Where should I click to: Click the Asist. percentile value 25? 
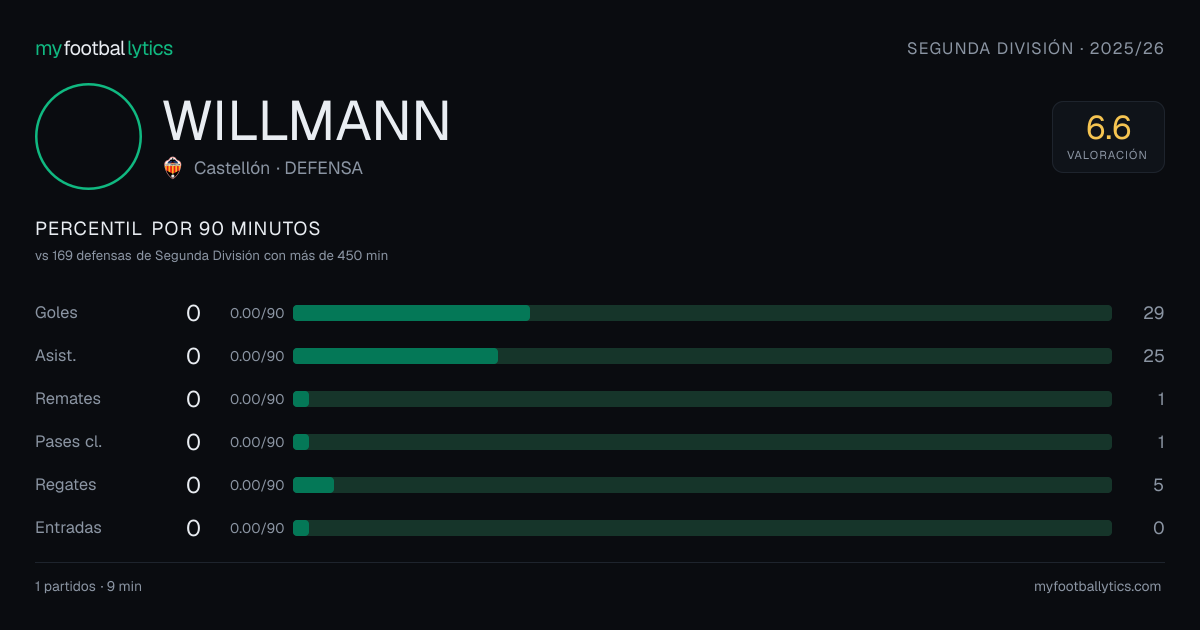[x=1153, y=356]
